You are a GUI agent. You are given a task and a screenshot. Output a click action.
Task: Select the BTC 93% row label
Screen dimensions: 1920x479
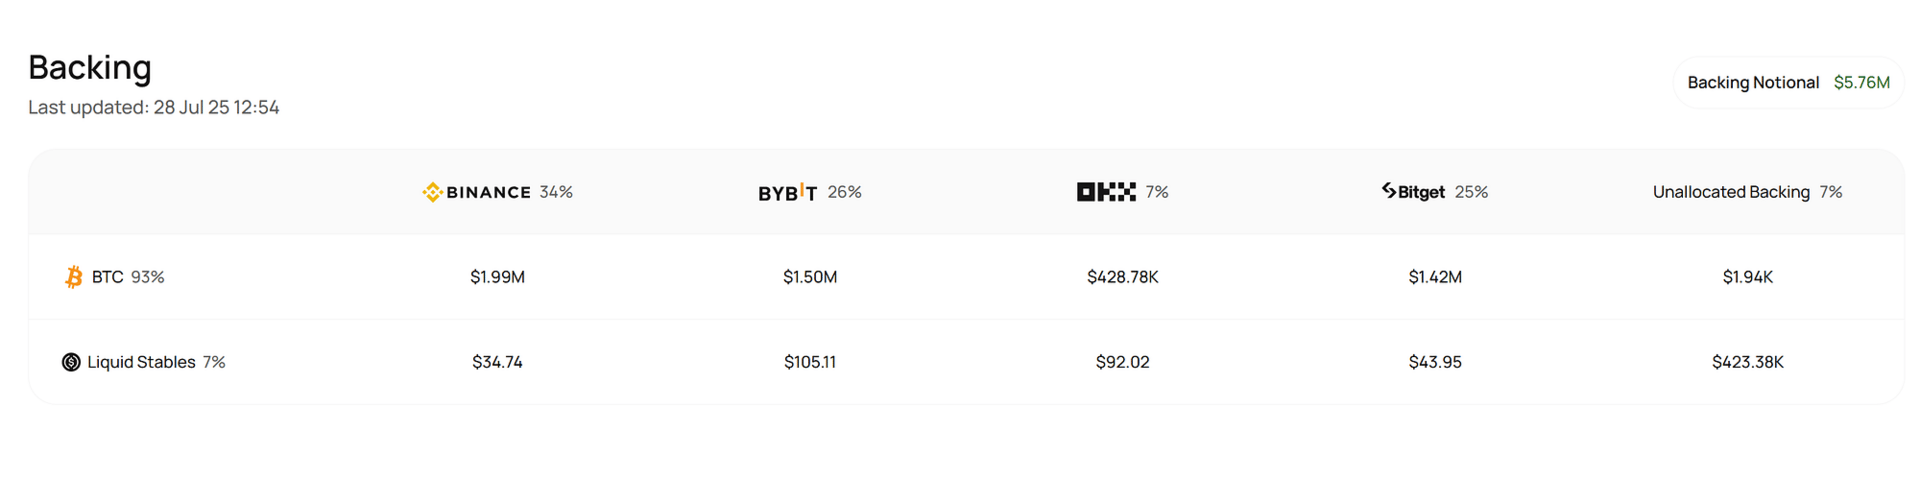(x=128, y=277)
